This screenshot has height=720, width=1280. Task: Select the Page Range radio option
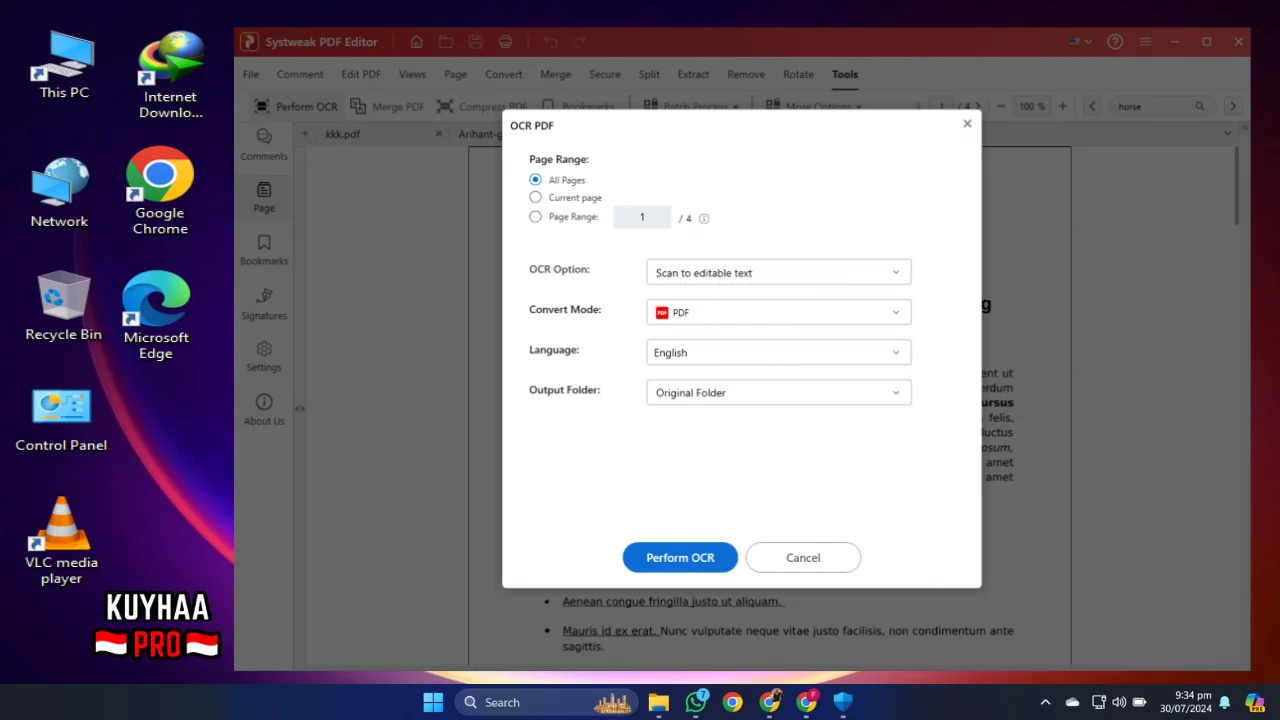coord(535,217)
